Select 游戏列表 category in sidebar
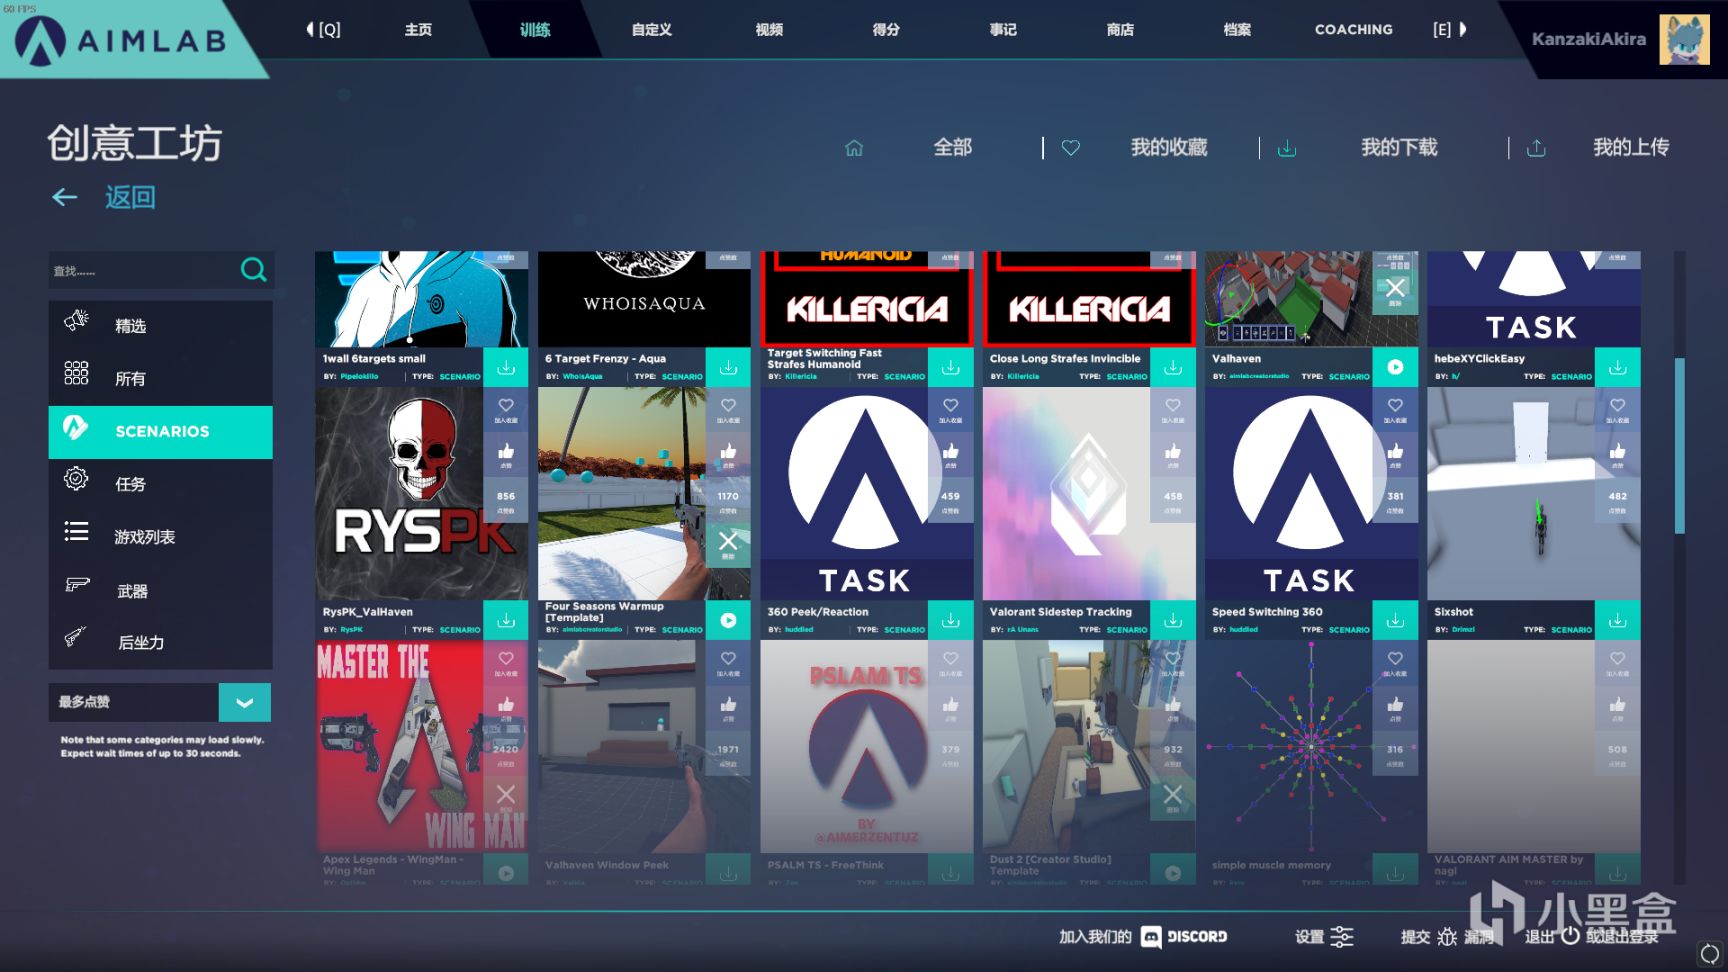 160,537
